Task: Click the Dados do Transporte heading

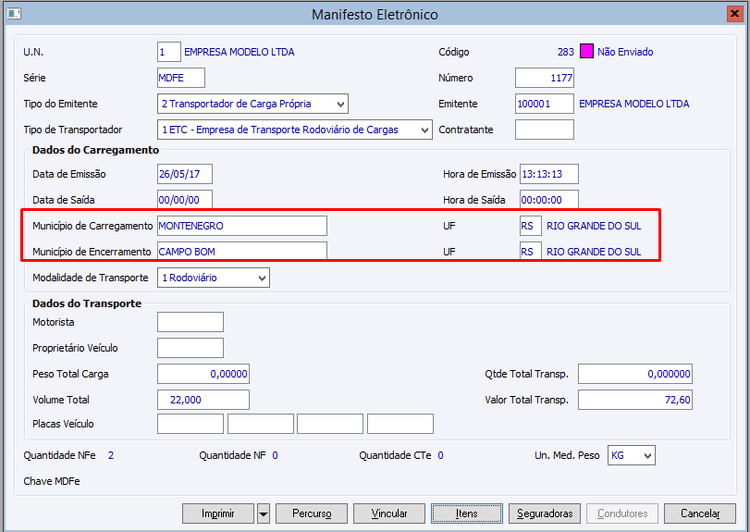Action: pyautogui.click(x=87, y=304)
